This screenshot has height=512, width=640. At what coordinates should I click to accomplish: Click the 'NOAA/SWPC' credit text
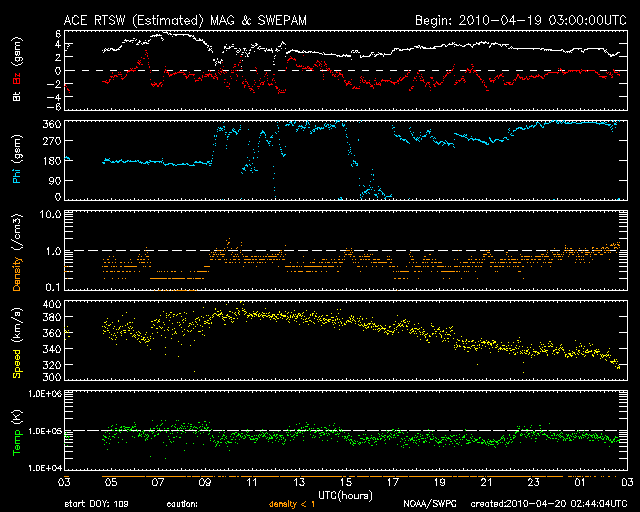tap(430, 504)
